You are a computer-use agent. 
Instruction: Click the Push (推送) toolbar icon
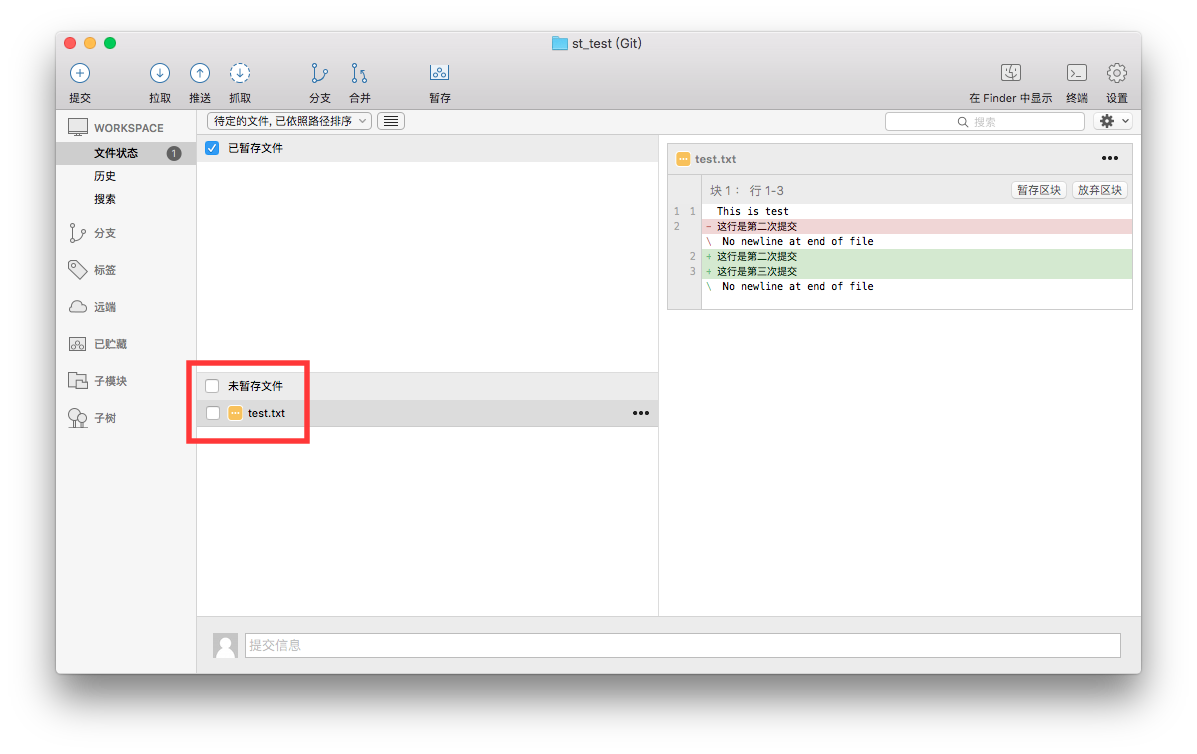pyautogui.click(x=200, y=73)
